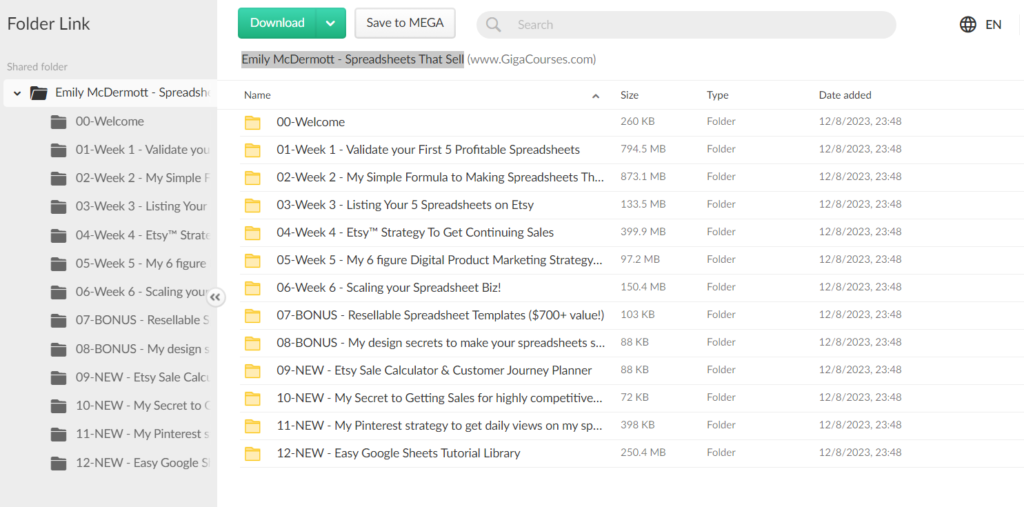Open 09-NEW Etsy Sale Calculator folder row
Image resolution: width=1024 pixels, height=507 pixels.
point(434,371)
